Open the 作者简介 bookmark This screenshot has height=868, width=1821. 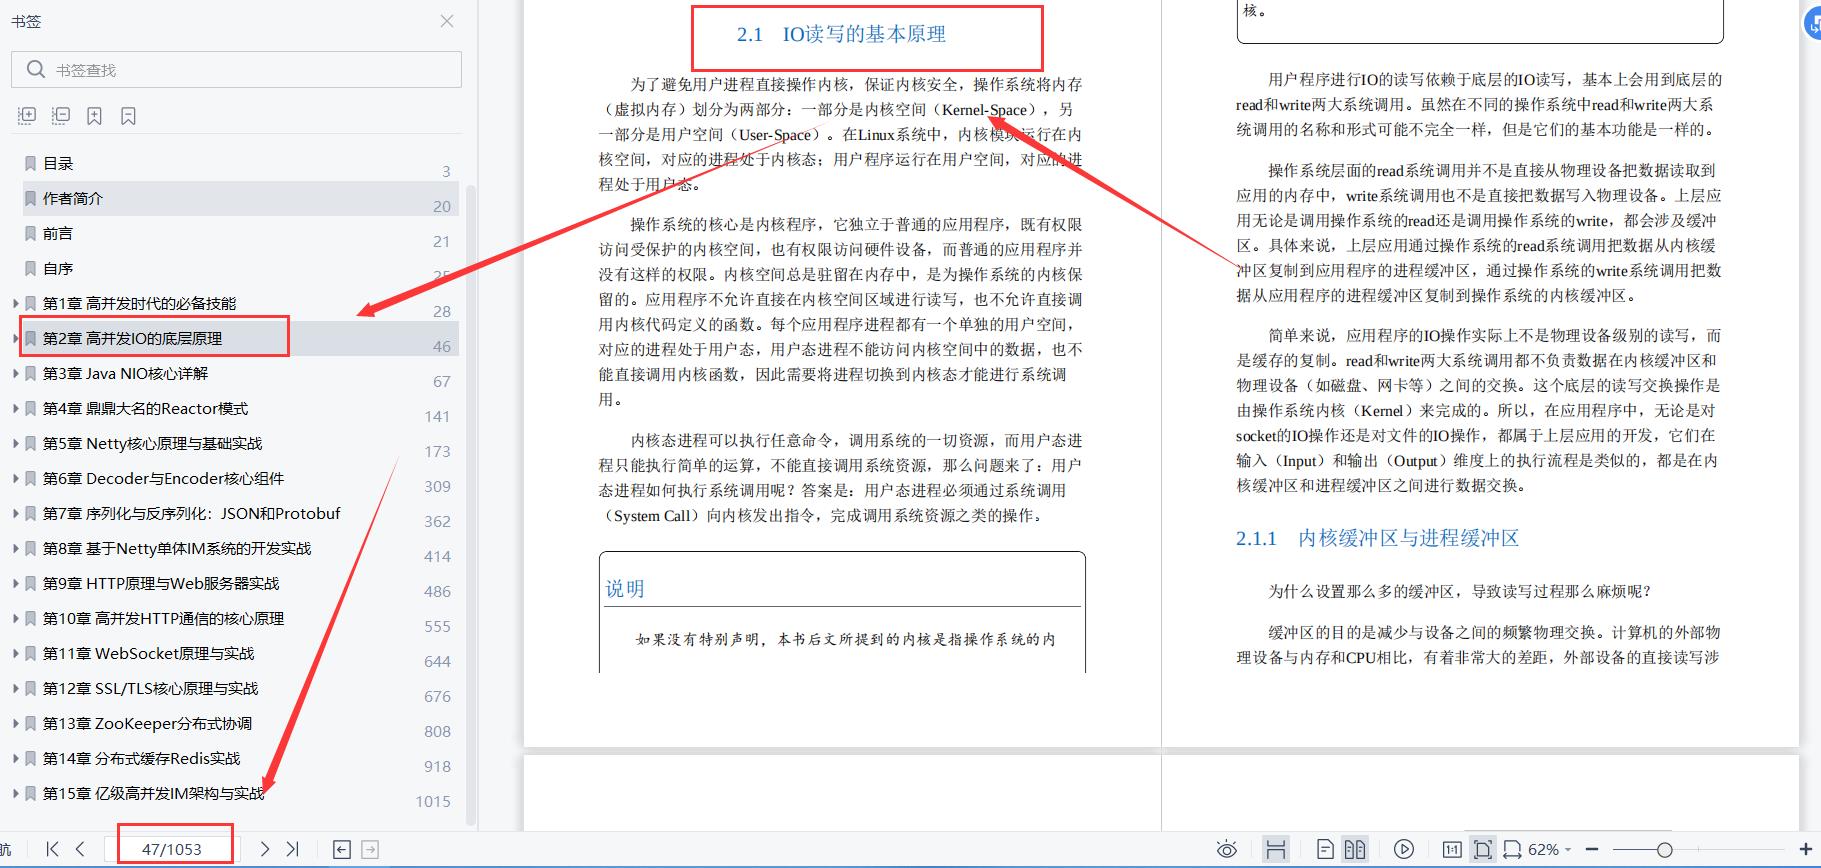pyautogui.click(x=73, y=198)
